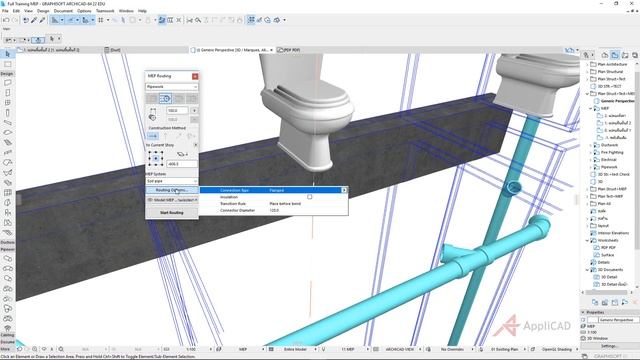
Task: Open the Project Map tab icon in navigator
Action: click(x=605, y=55)
